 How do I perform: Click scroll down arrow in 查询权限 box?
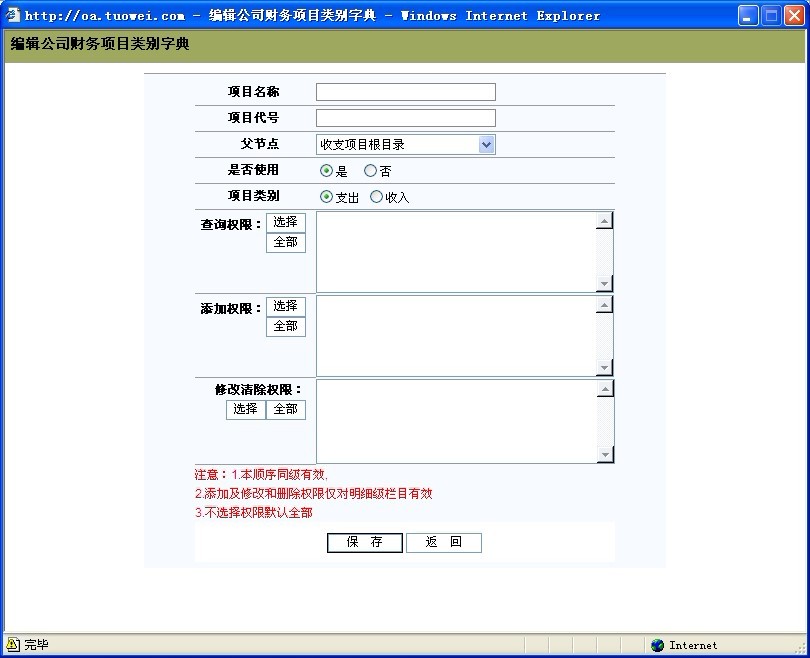coord(604,284)
